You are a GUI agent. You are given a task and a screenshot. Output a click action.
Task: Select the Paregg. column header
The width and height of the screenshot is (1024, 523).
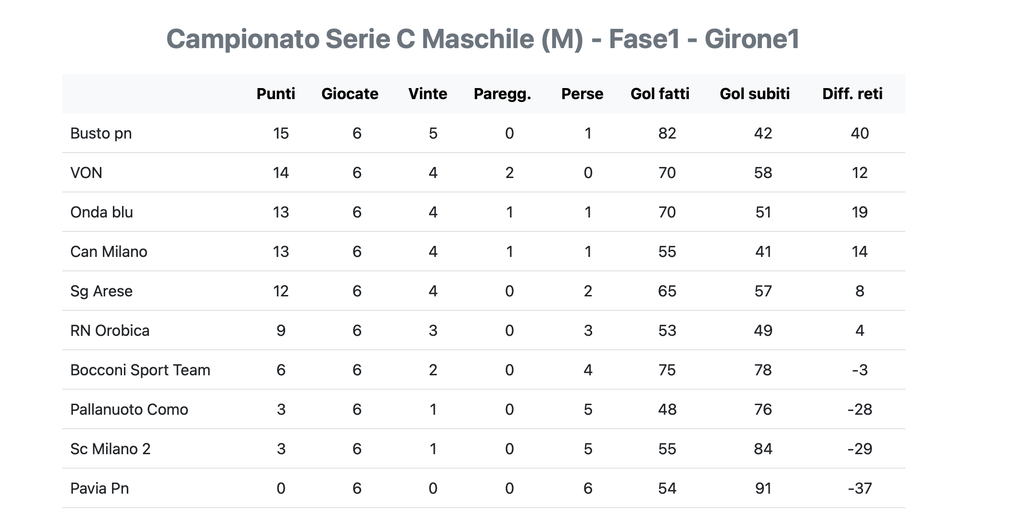tap(502, 94)
